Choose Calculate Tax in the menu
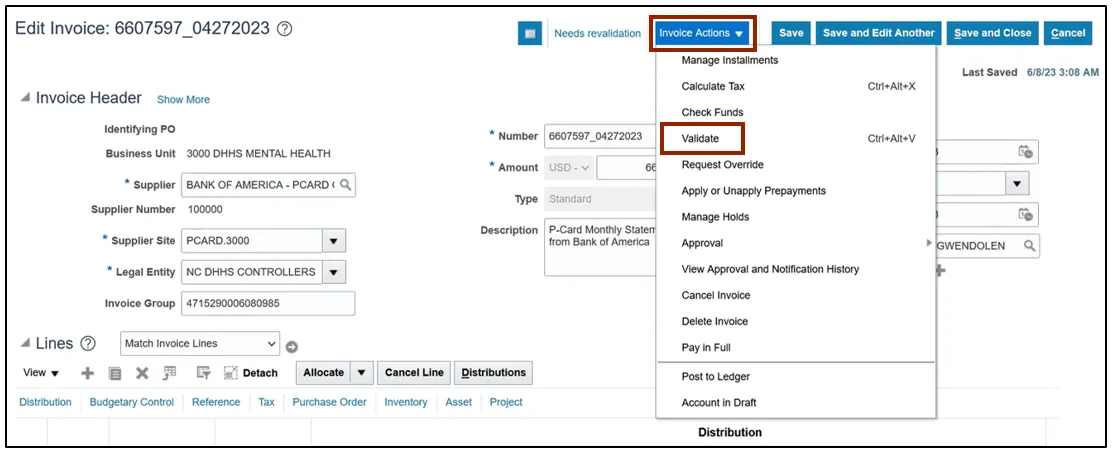Viewport: 1113px width, 454px height. point(713,86)
